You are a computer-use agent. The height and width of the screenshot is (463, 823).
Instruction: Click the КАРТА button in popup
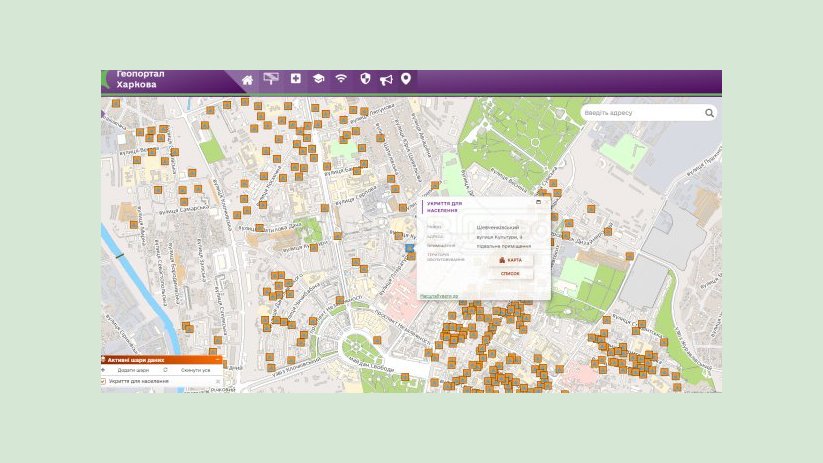[510, 260]
